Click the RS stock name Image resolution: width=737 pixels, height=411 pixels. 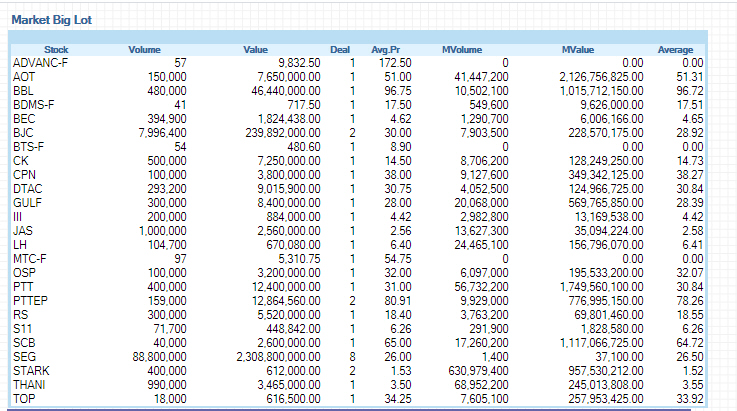pos(21,315)
